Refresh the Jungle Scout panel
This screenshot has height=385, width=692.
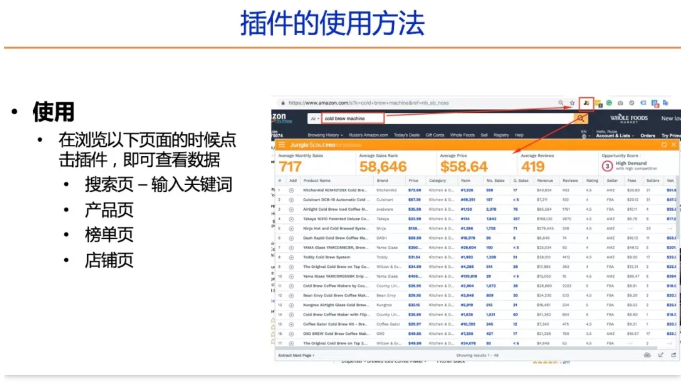664,145
